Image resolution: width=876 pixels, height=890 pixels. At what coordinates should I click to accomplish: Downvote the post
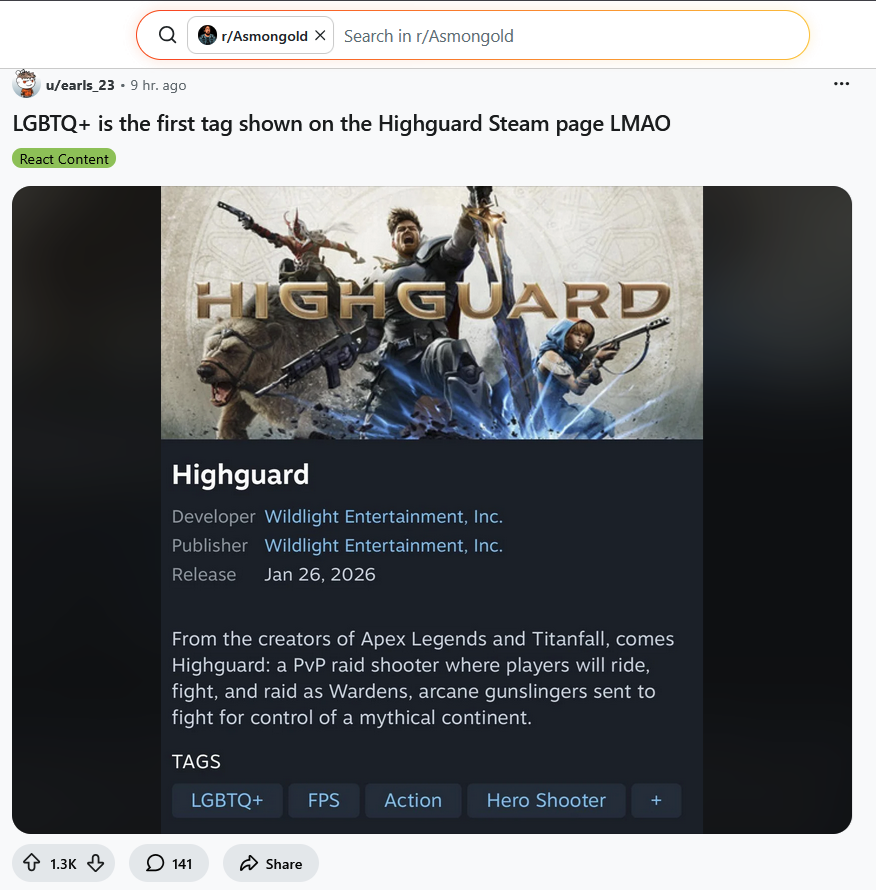click(95, 863)
